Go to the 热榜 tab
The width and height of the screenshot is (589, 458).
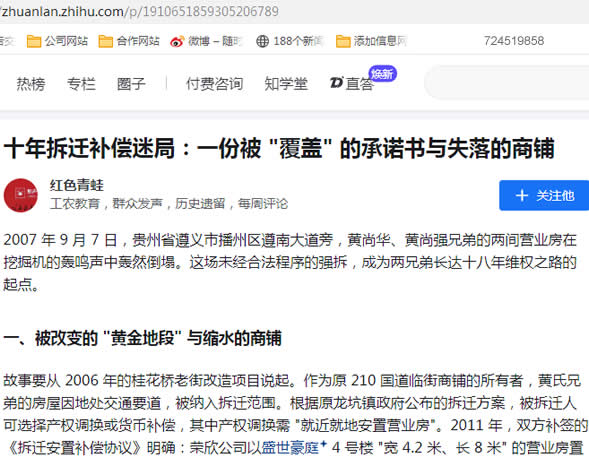pyautogui.click(x=31, y=83)
